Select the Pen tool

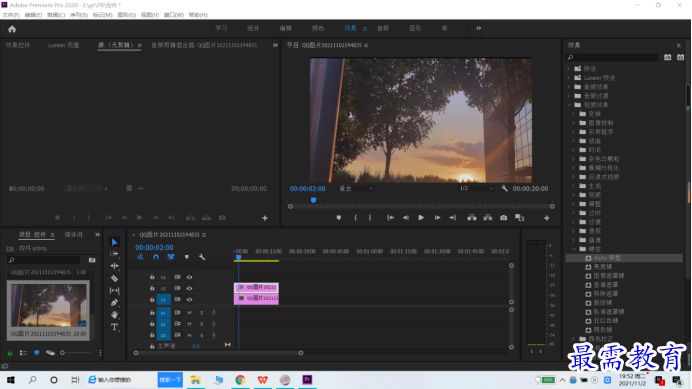114,302
